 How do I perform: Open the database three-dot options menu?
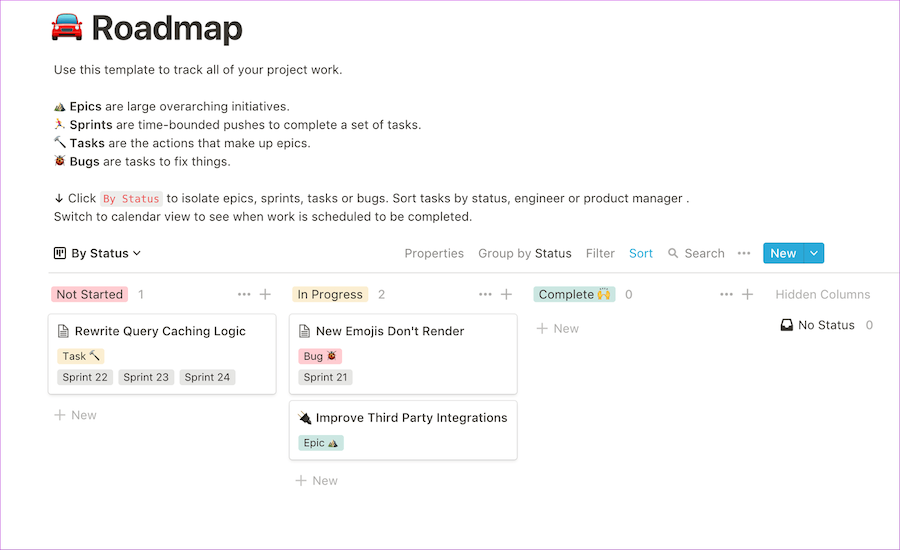click(744, 253)
